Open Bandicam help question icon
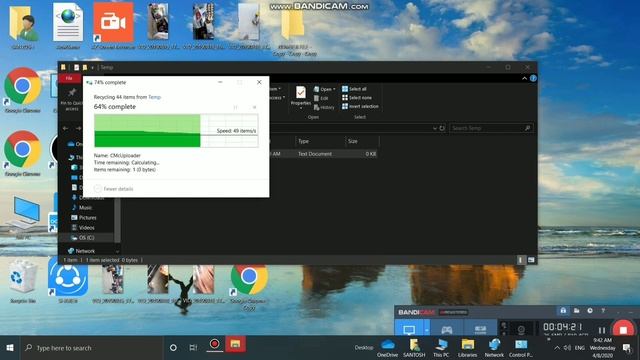 (x=603, y=311)
